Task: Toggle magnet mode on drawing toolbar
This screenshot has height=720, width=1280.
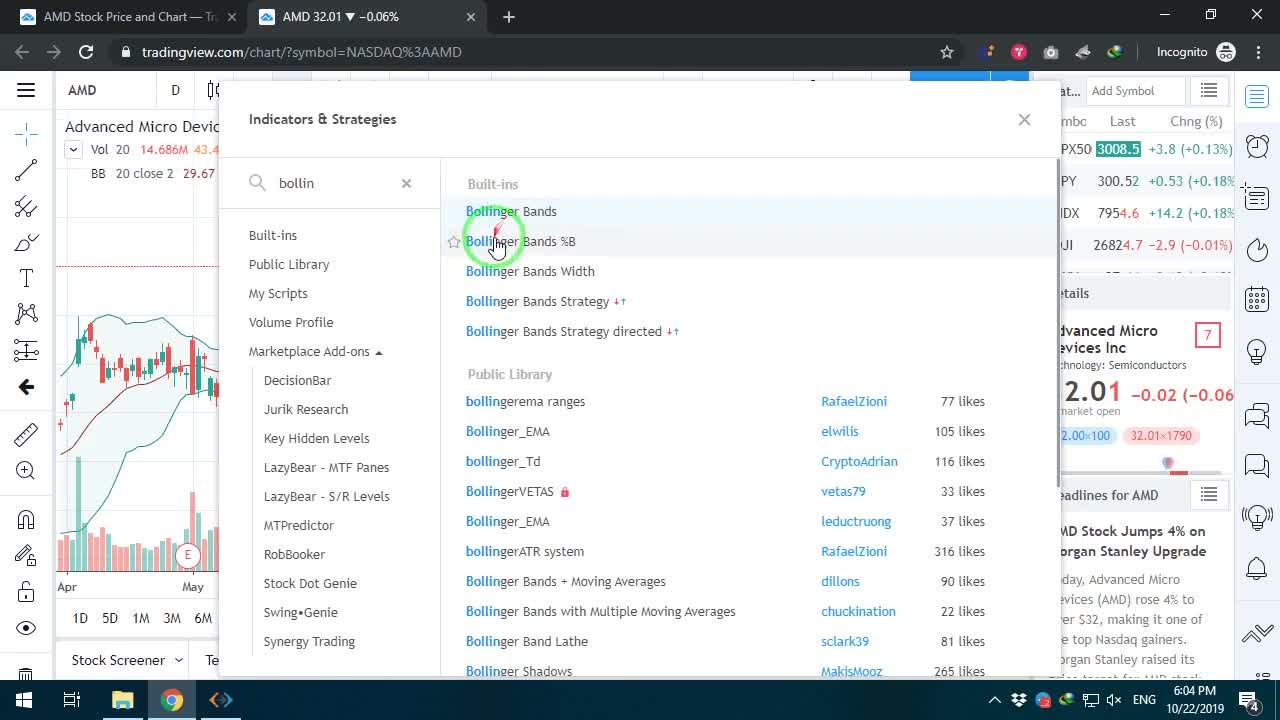Action: (26, 519)
